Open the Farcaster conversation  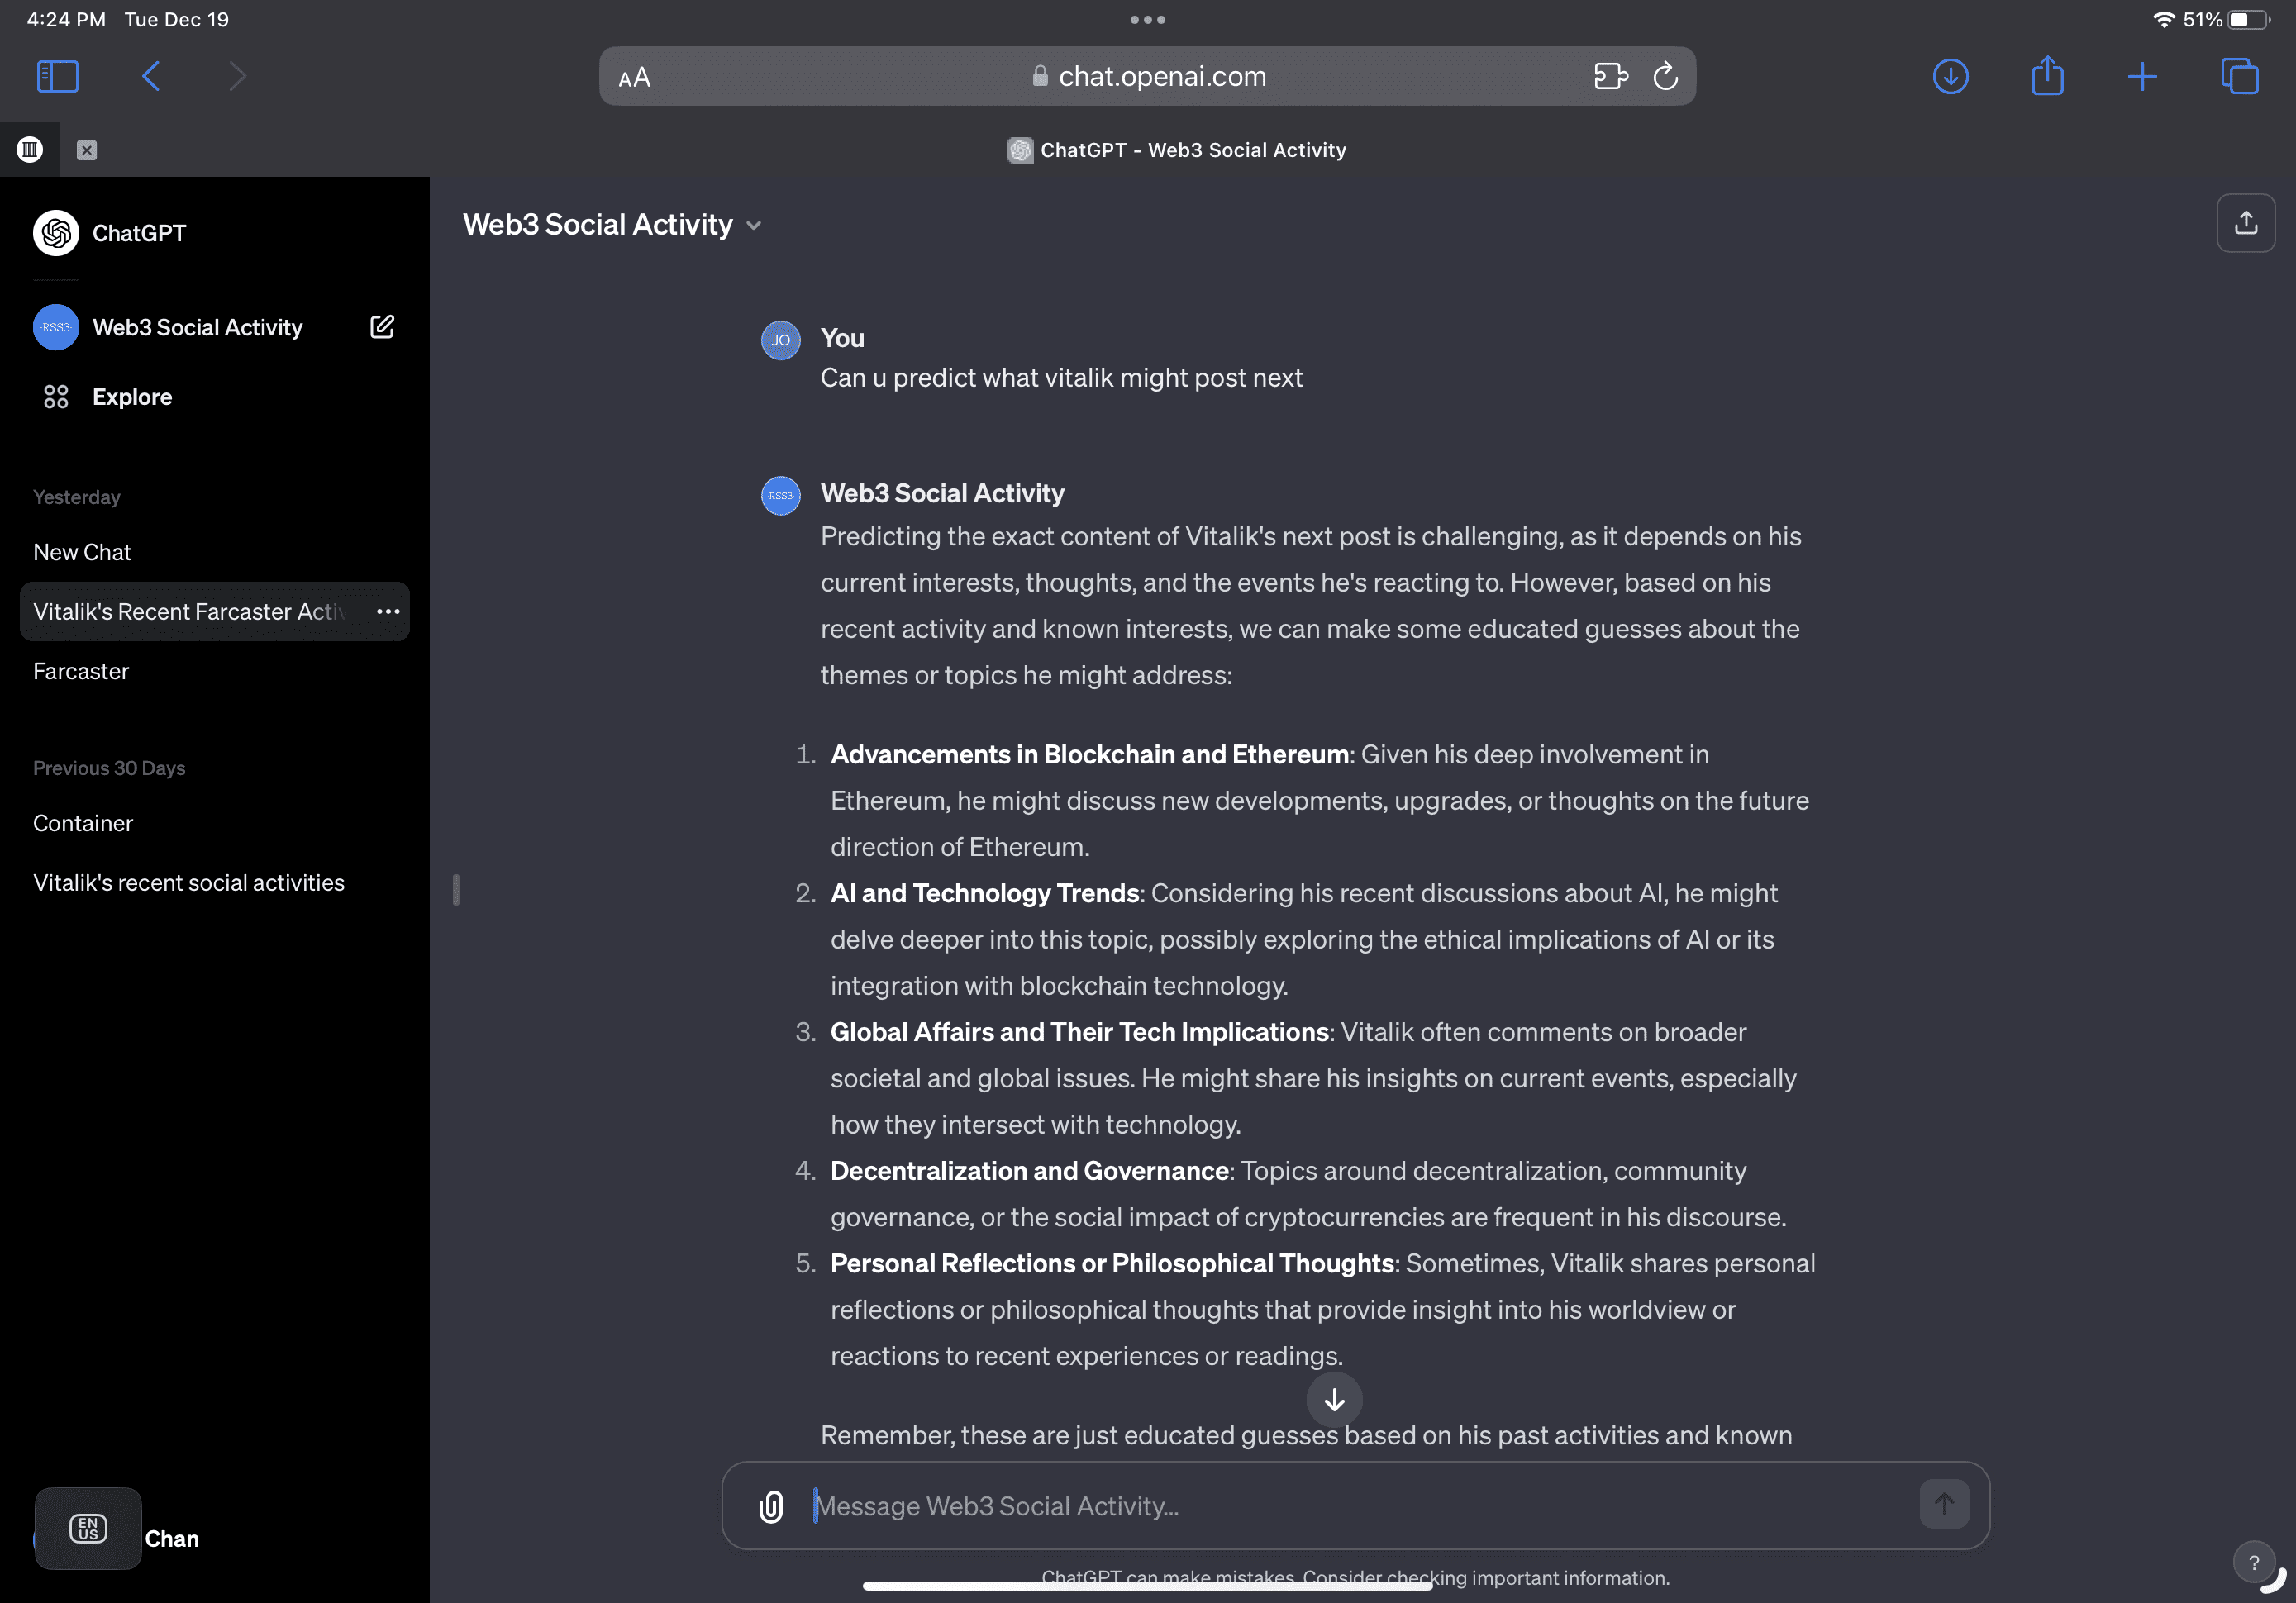click(81, 671)
